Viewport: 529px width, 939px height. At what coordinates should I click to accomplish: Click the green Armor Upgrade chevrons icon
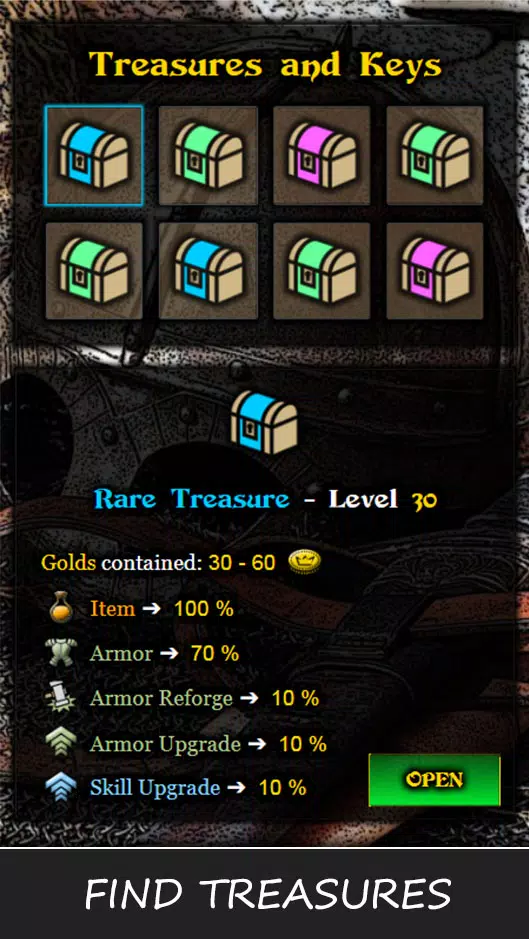pyautogui.click(x=61, y=743)
